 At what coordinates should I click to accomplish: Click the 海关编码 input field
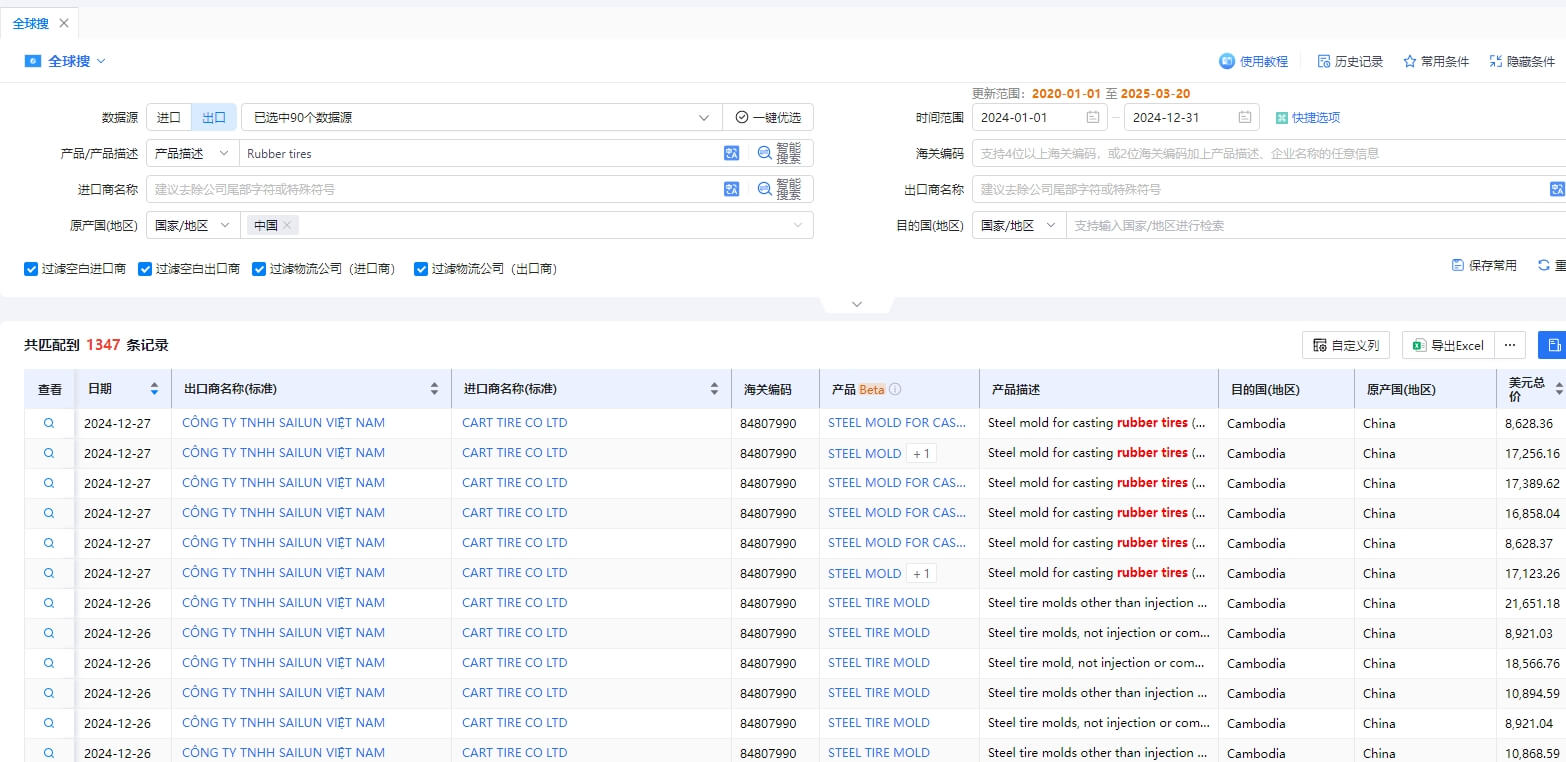click(1269, 153)
